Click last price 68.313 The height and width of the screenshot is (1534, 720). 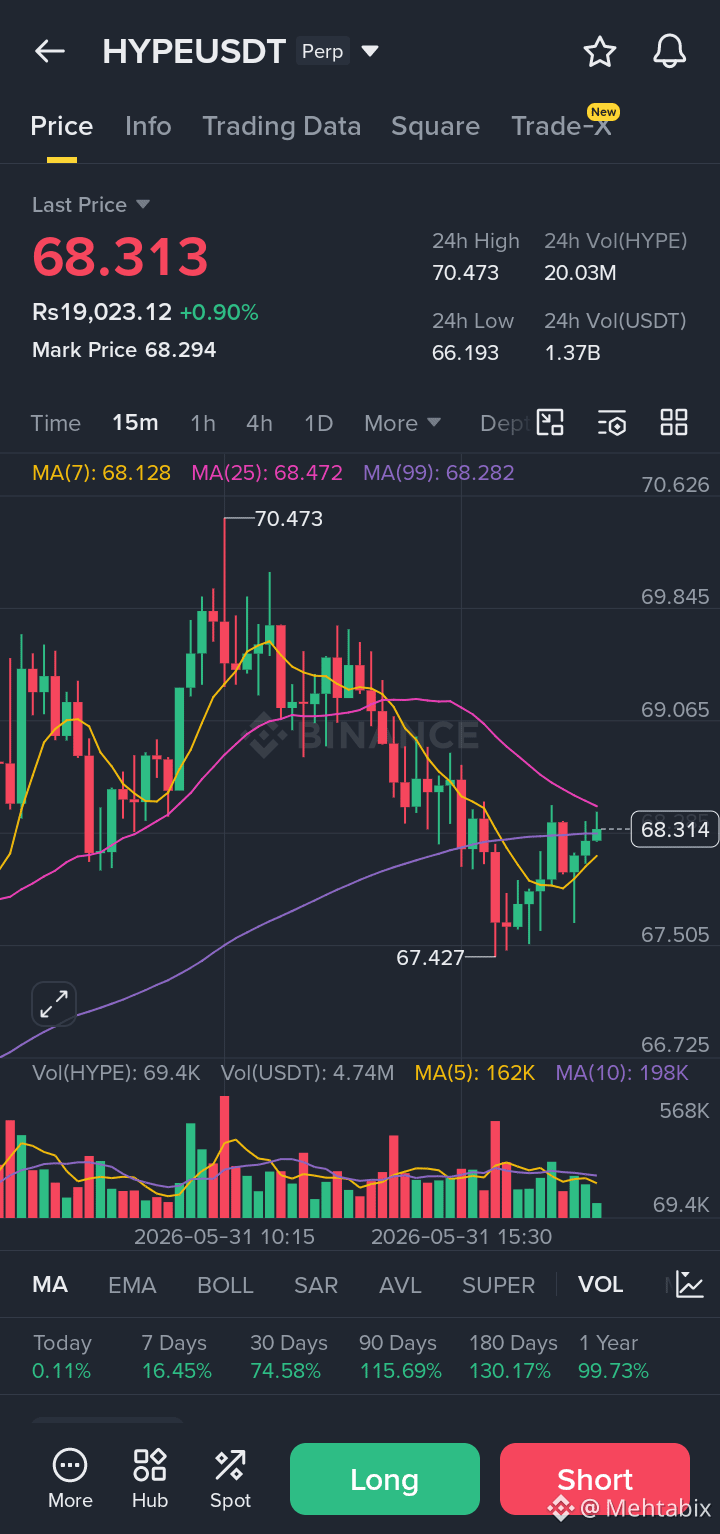coord(121,257)
